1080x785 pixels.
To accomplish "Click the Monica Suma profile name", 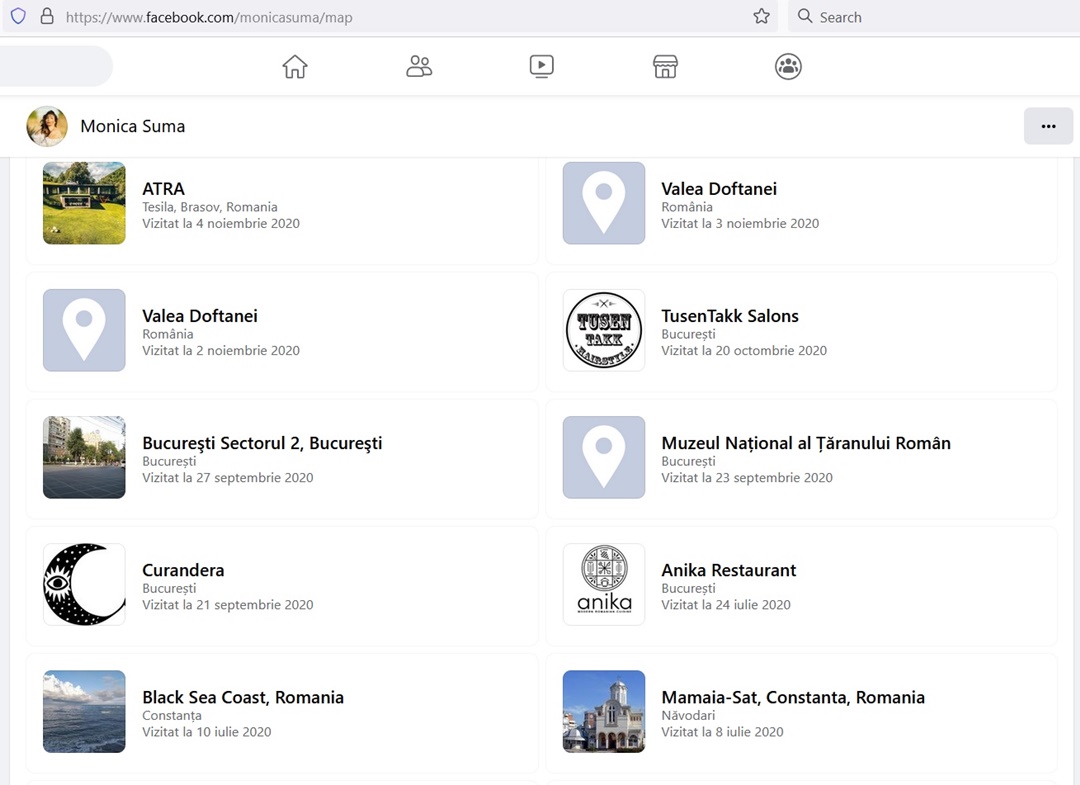I will click(132, 126).
